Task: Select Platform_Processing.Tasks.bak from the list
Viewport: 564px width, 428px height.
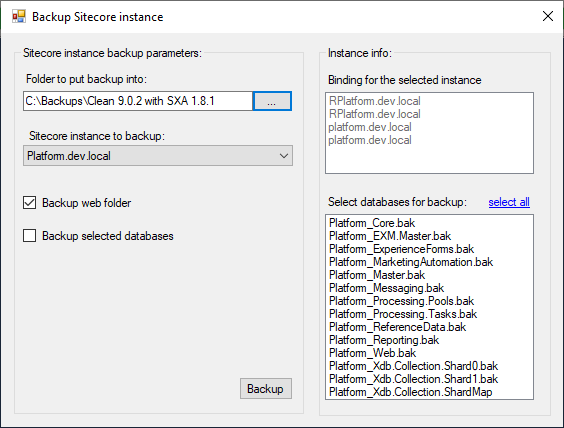Action: tap(403, 314)
